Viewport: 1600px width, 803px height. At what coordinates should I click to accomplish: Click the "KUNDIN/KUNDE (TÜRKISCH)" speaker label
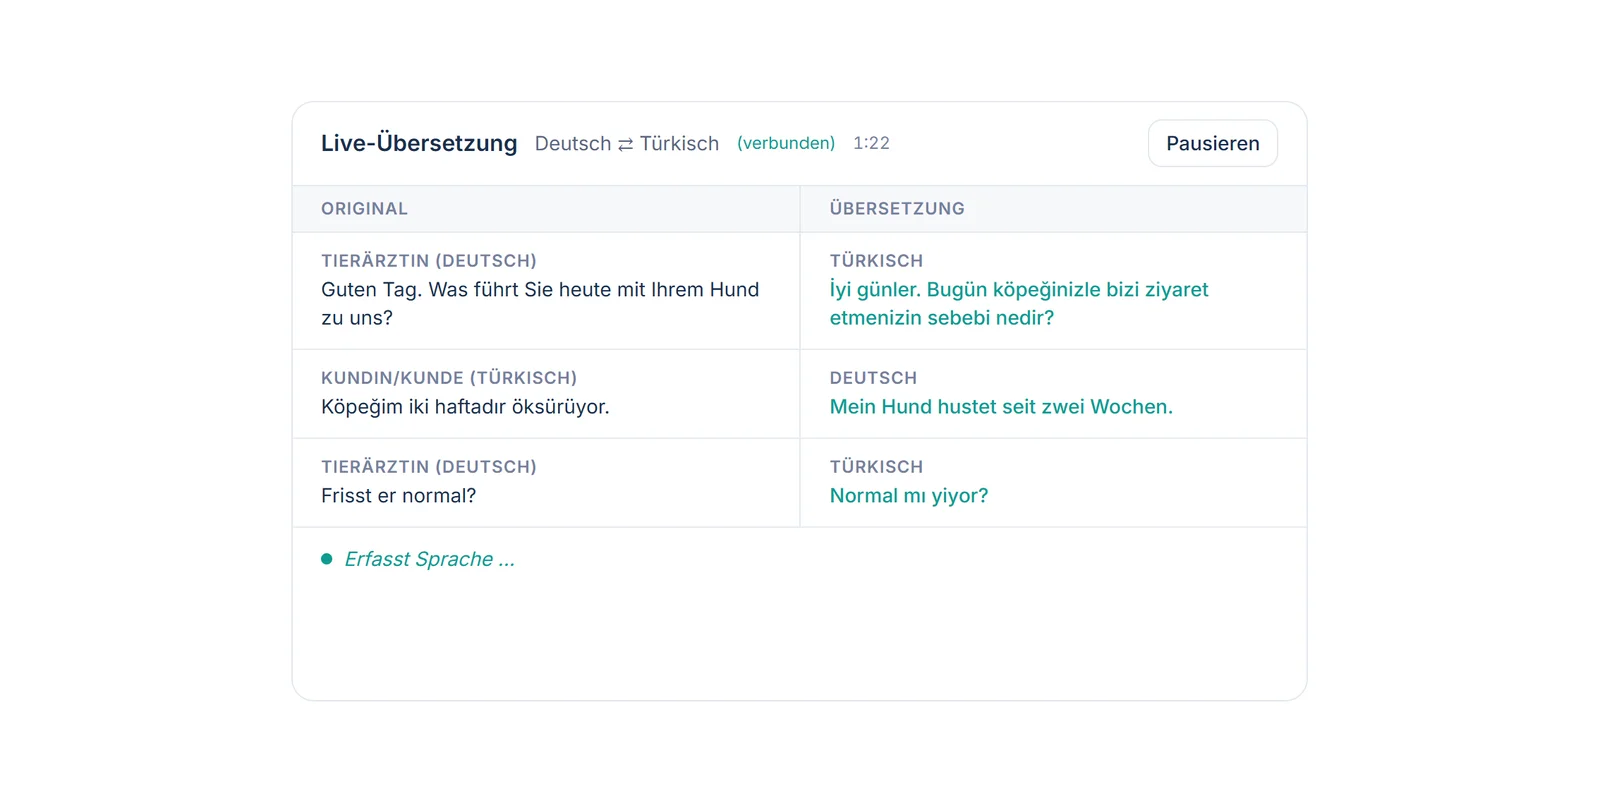[x=449, y=378]
